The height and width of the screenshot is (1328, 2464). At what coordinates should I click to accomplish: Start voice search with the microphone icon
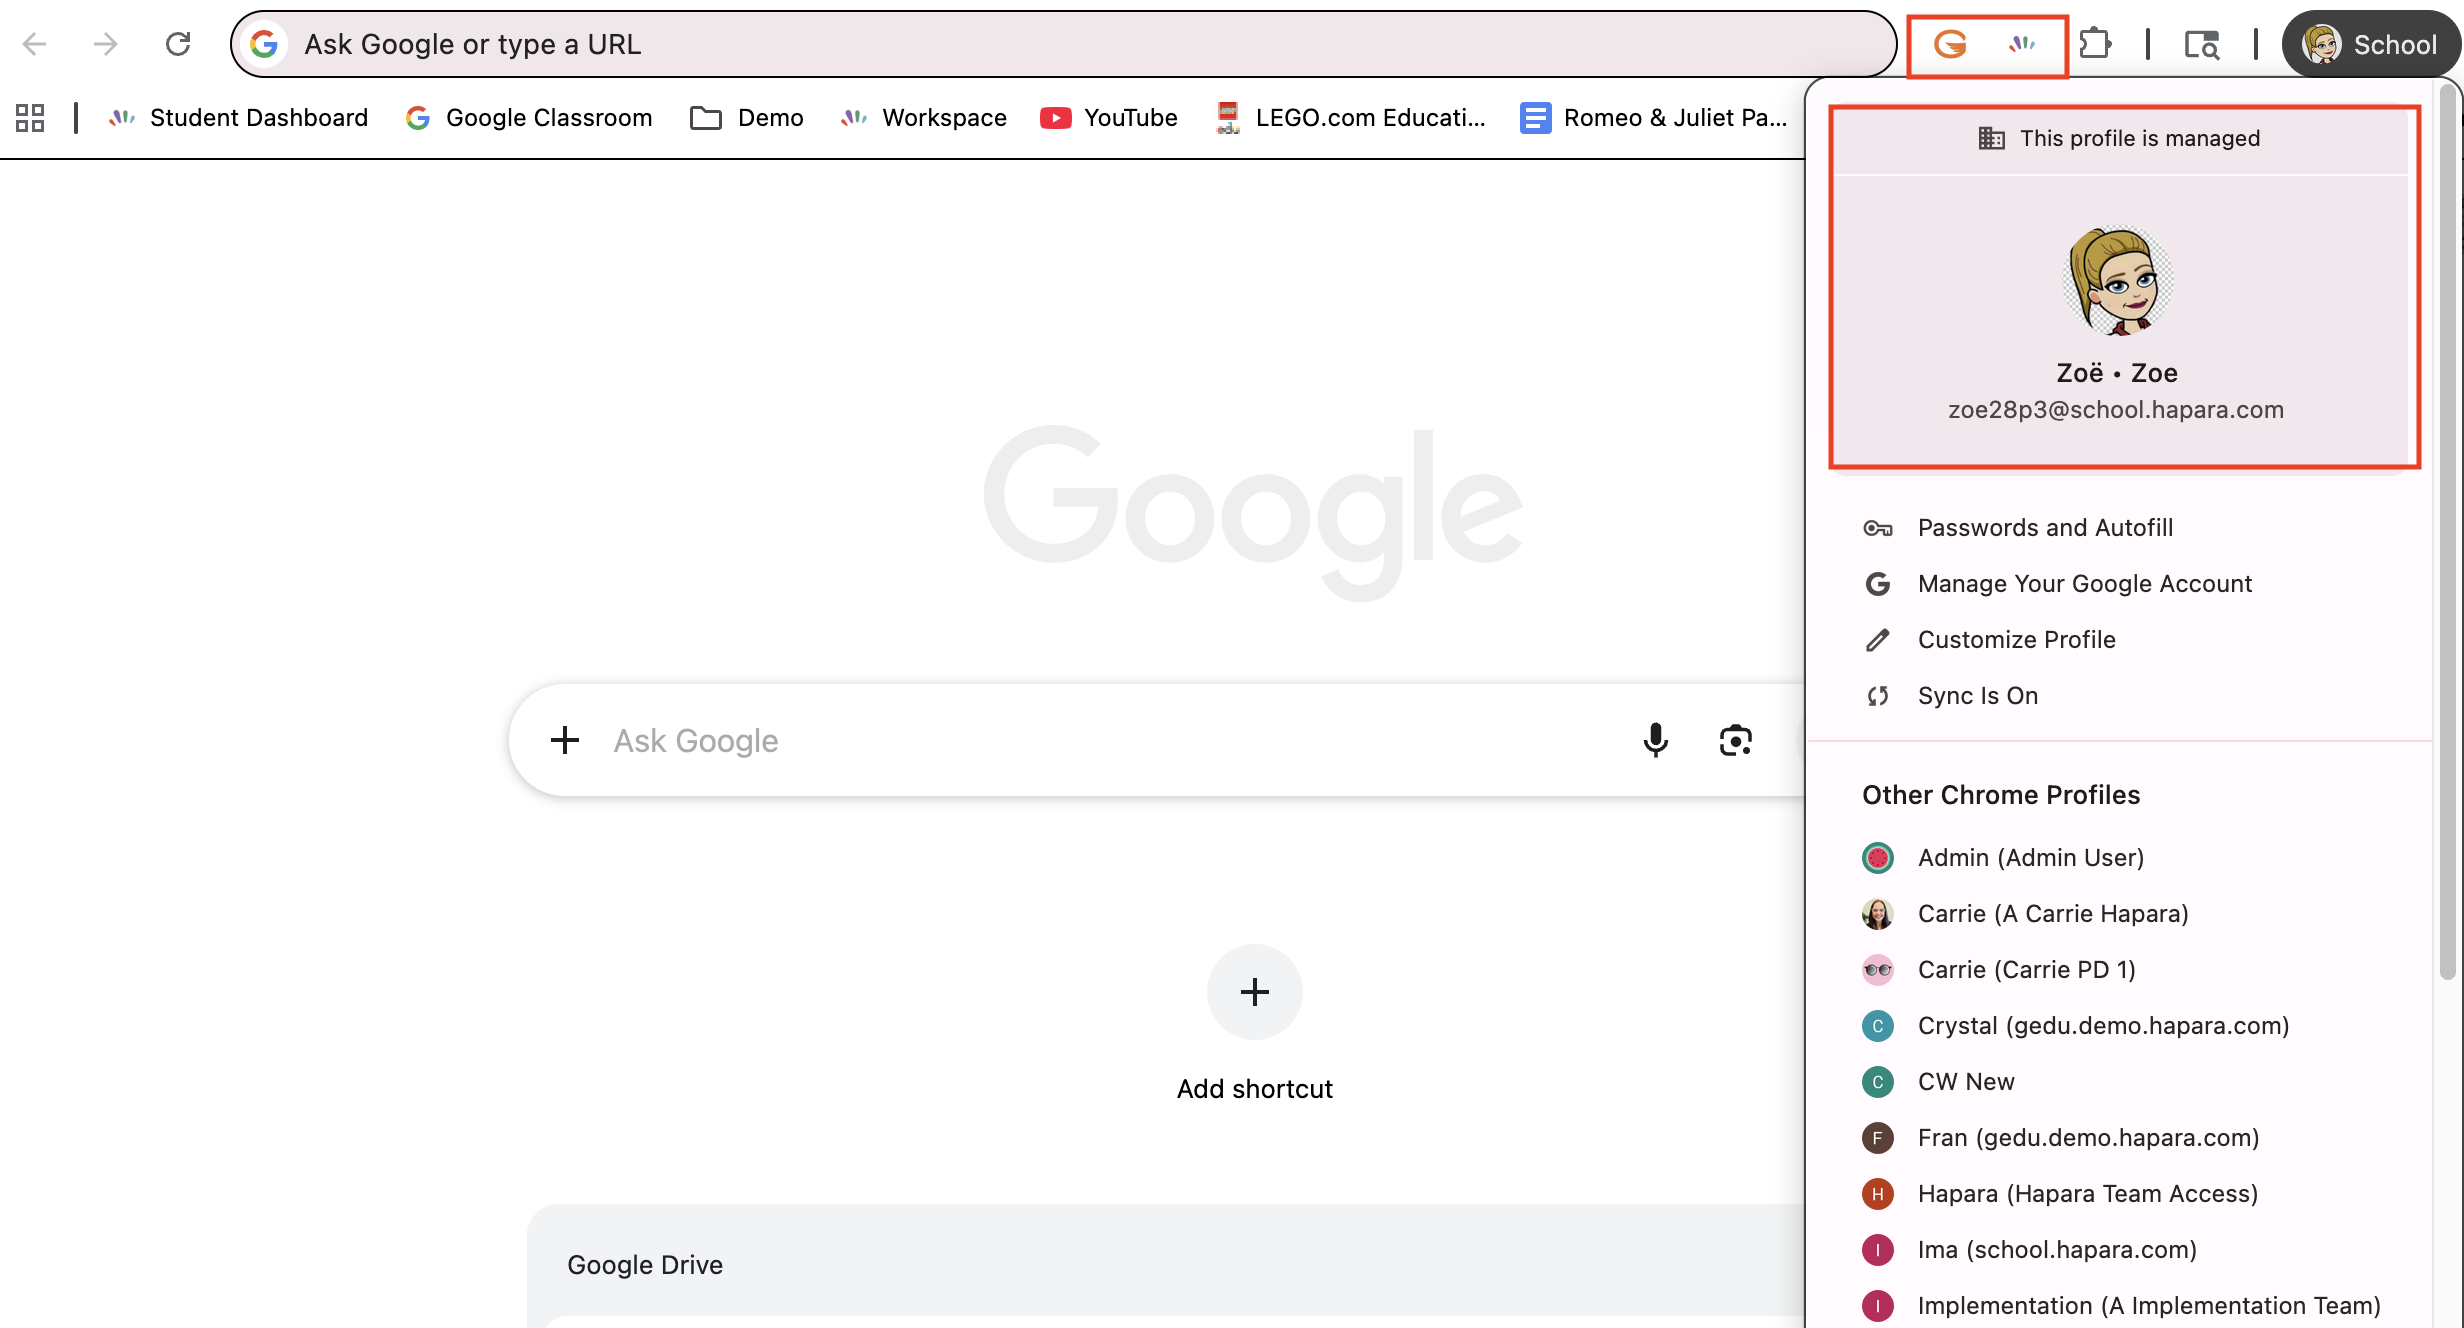click(x=1656, y=740)
